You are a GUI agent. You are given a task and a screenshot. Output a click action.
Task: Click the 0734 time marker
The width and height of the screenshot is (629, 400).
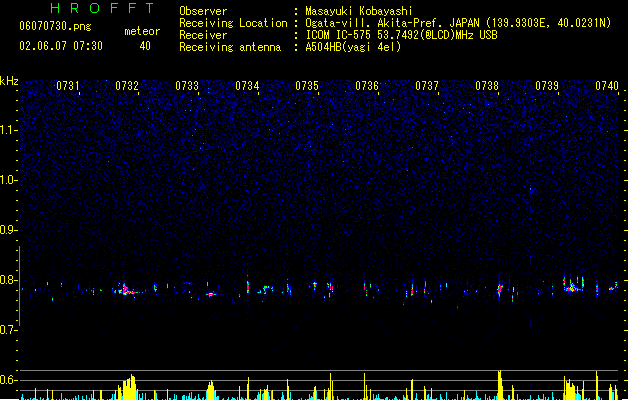click(247, 86)
